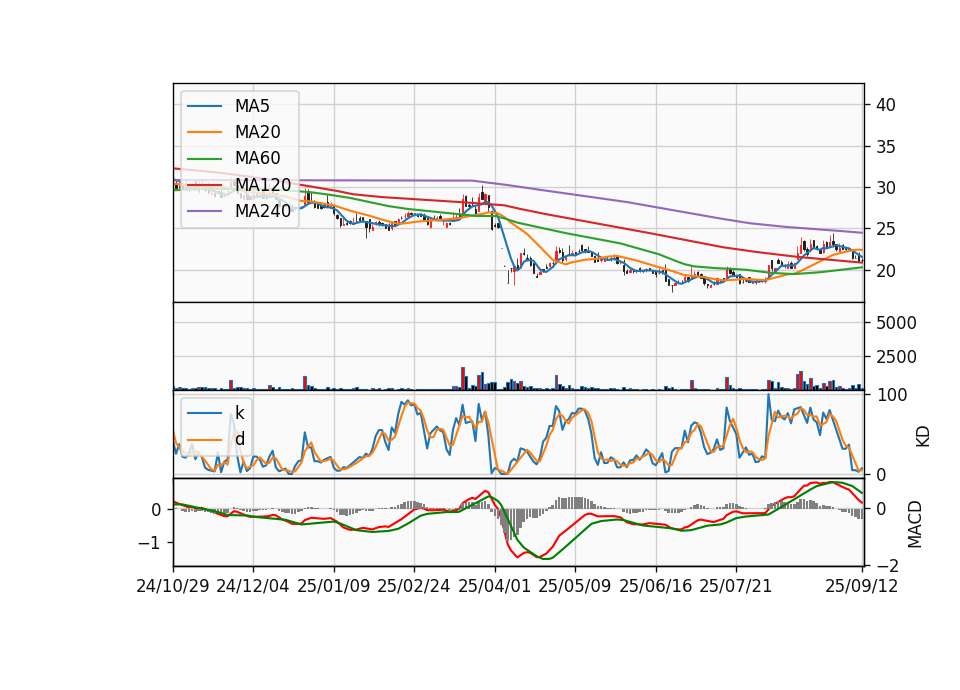Click the MA20 legend label
960x690 pixels.
[x=257, y=132]
